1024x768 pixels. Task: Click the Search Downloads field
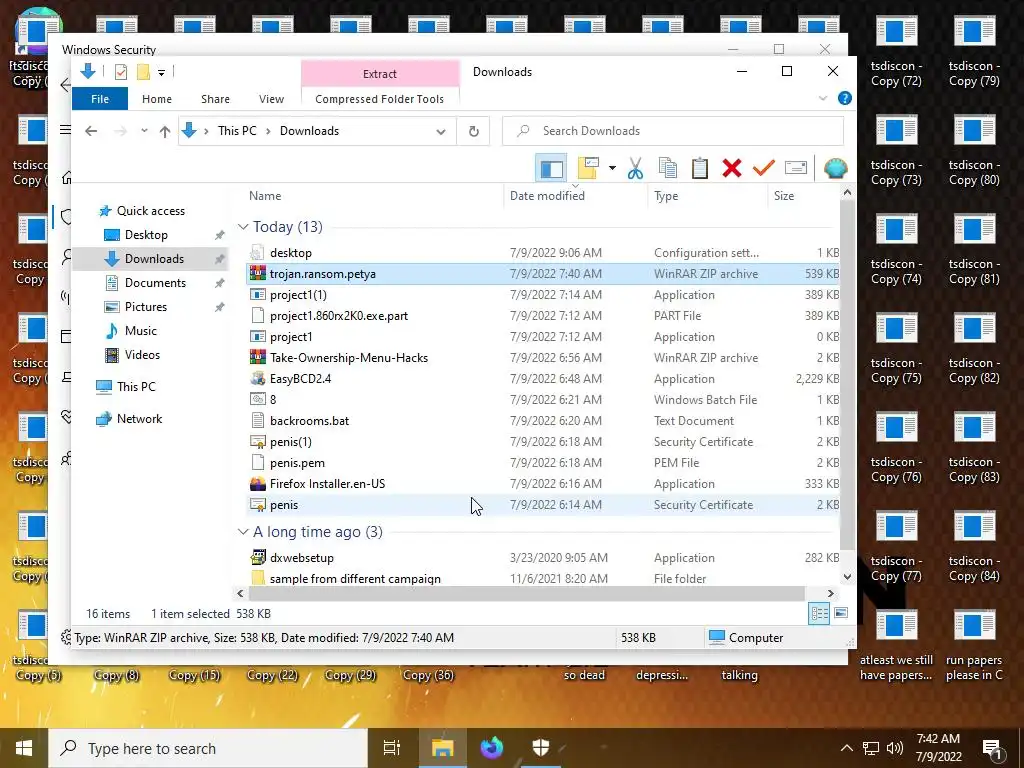[x=673, y=131]
